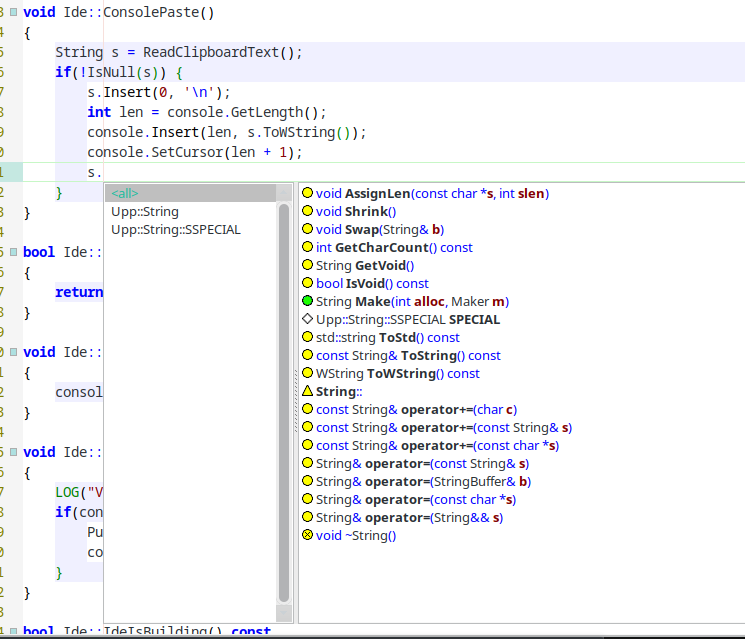The width and height of the screenshot is (745, 639).
Task: Click the triangle icon beside String::
Action: [x=308, y=391]
